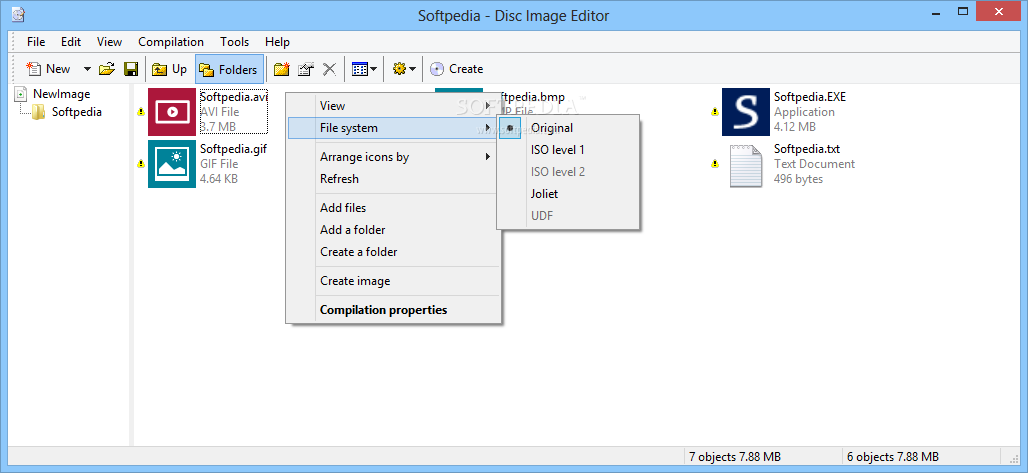Choose Create a folder from context menu

[393, 252]
